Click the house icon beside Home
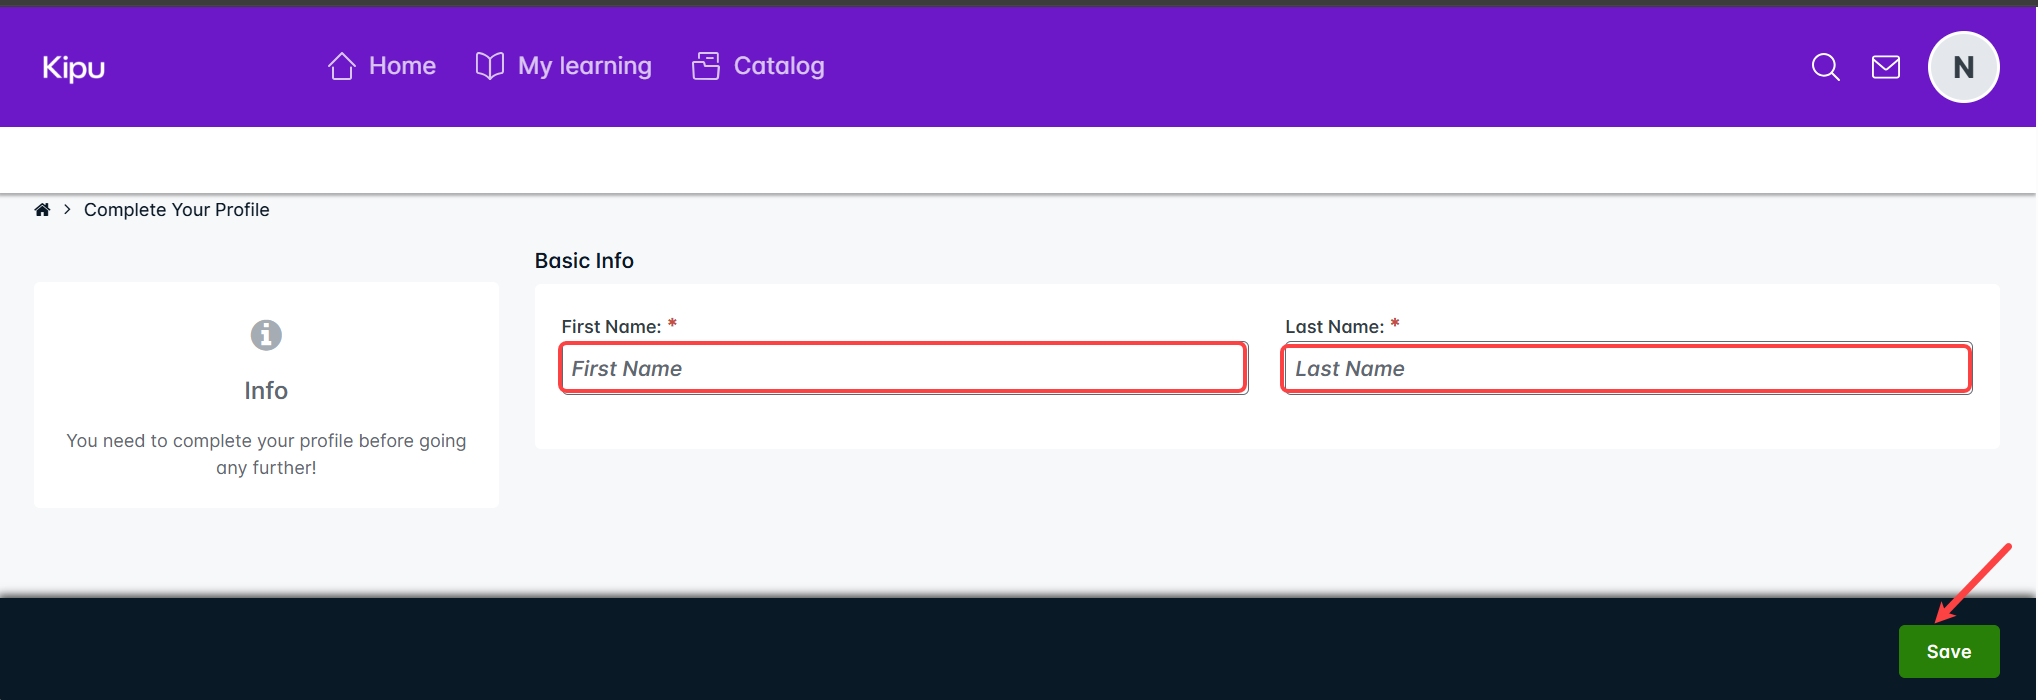The height and width of the screenshot is (700, 2038). point(342,66)
